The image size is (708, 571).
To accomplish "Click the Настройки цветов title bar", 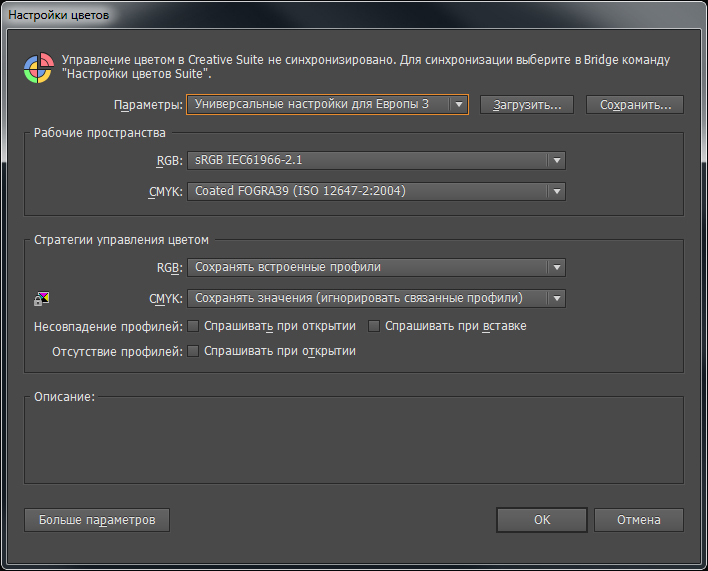I will coord(354,15).
